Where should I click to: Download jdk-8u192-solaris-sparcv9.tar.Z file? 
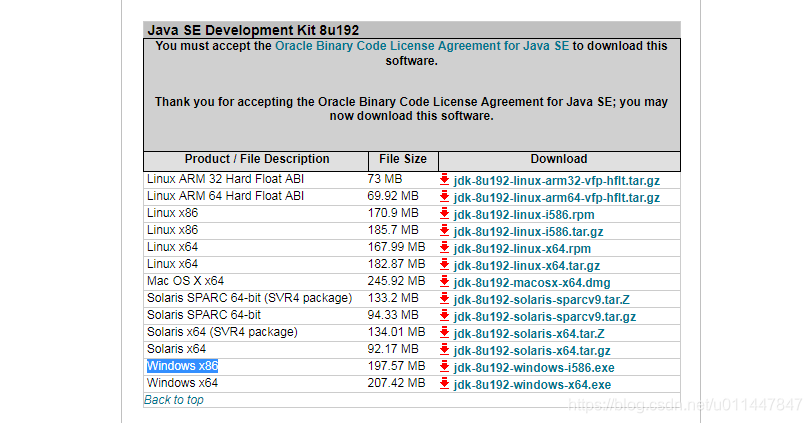pos(542,300)
